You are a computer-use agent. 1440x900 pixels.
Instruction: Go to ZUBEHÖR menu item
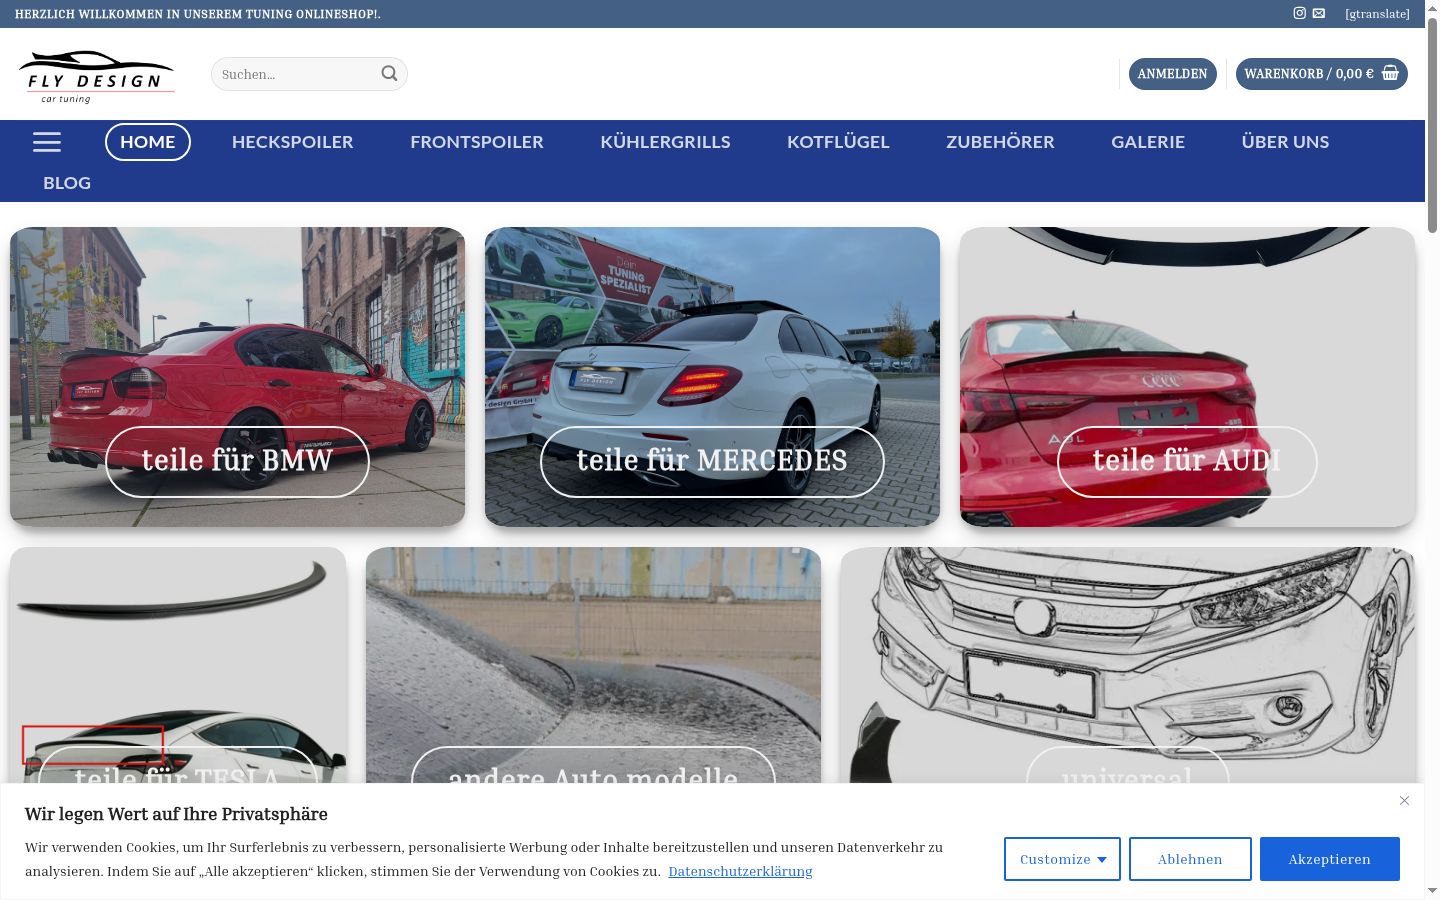[1000, 142]
